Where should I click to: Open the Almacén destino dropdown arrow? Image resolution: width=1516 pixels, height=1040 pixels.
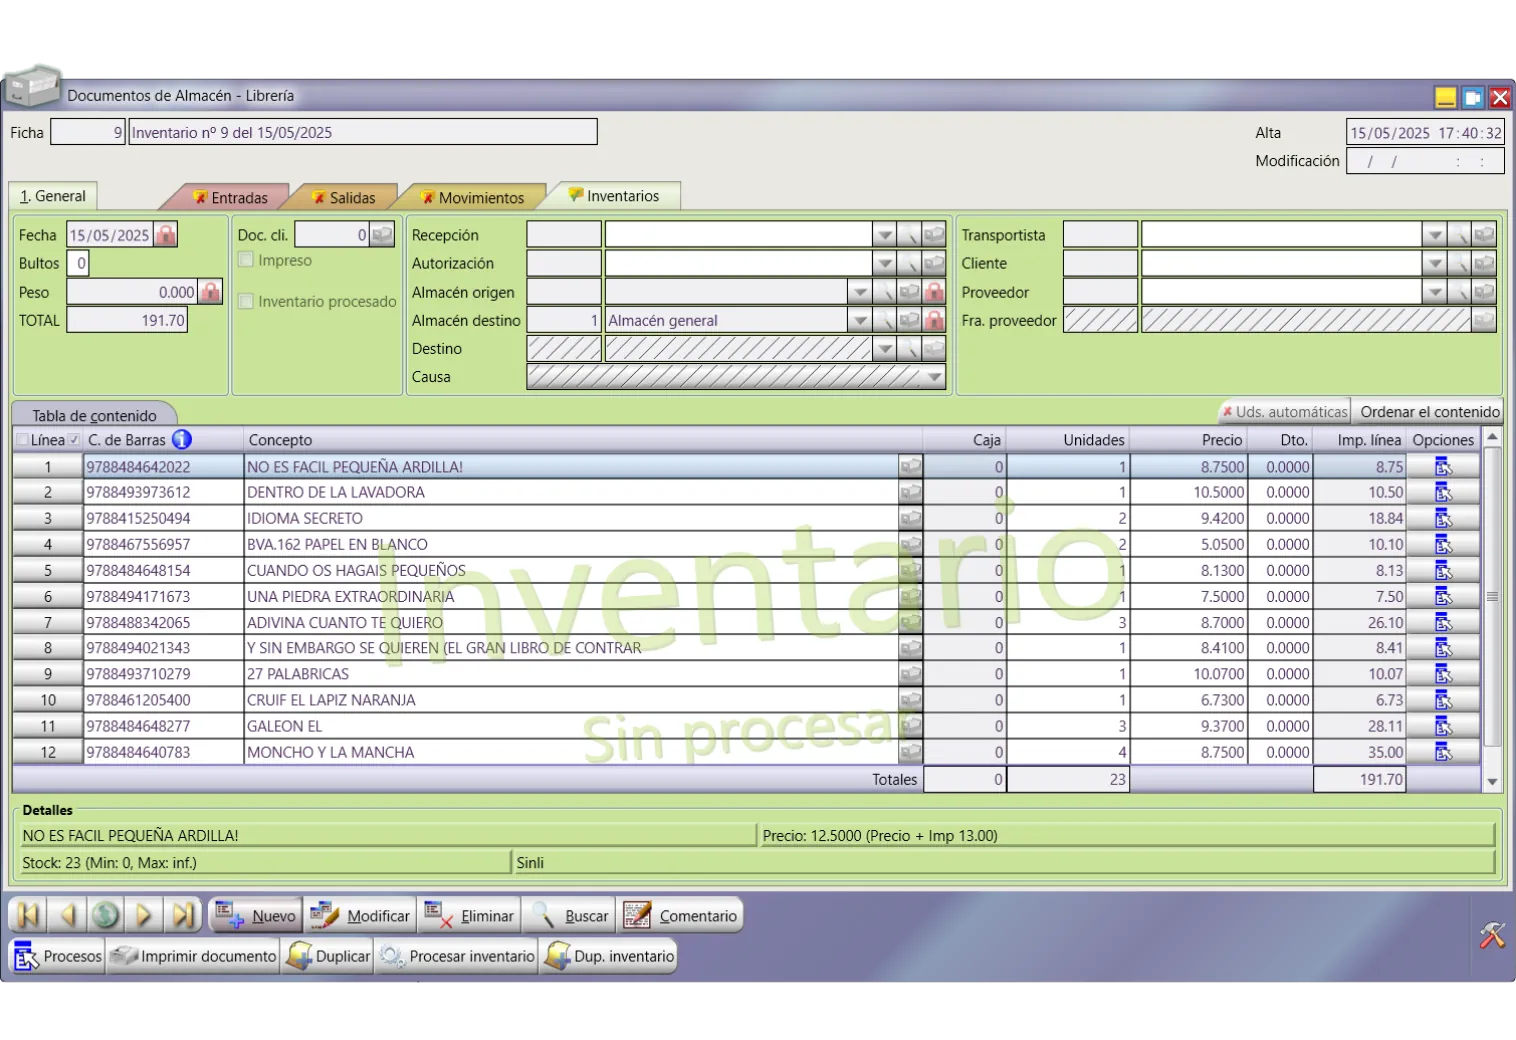pyautogui.click(x=859, y=321)
